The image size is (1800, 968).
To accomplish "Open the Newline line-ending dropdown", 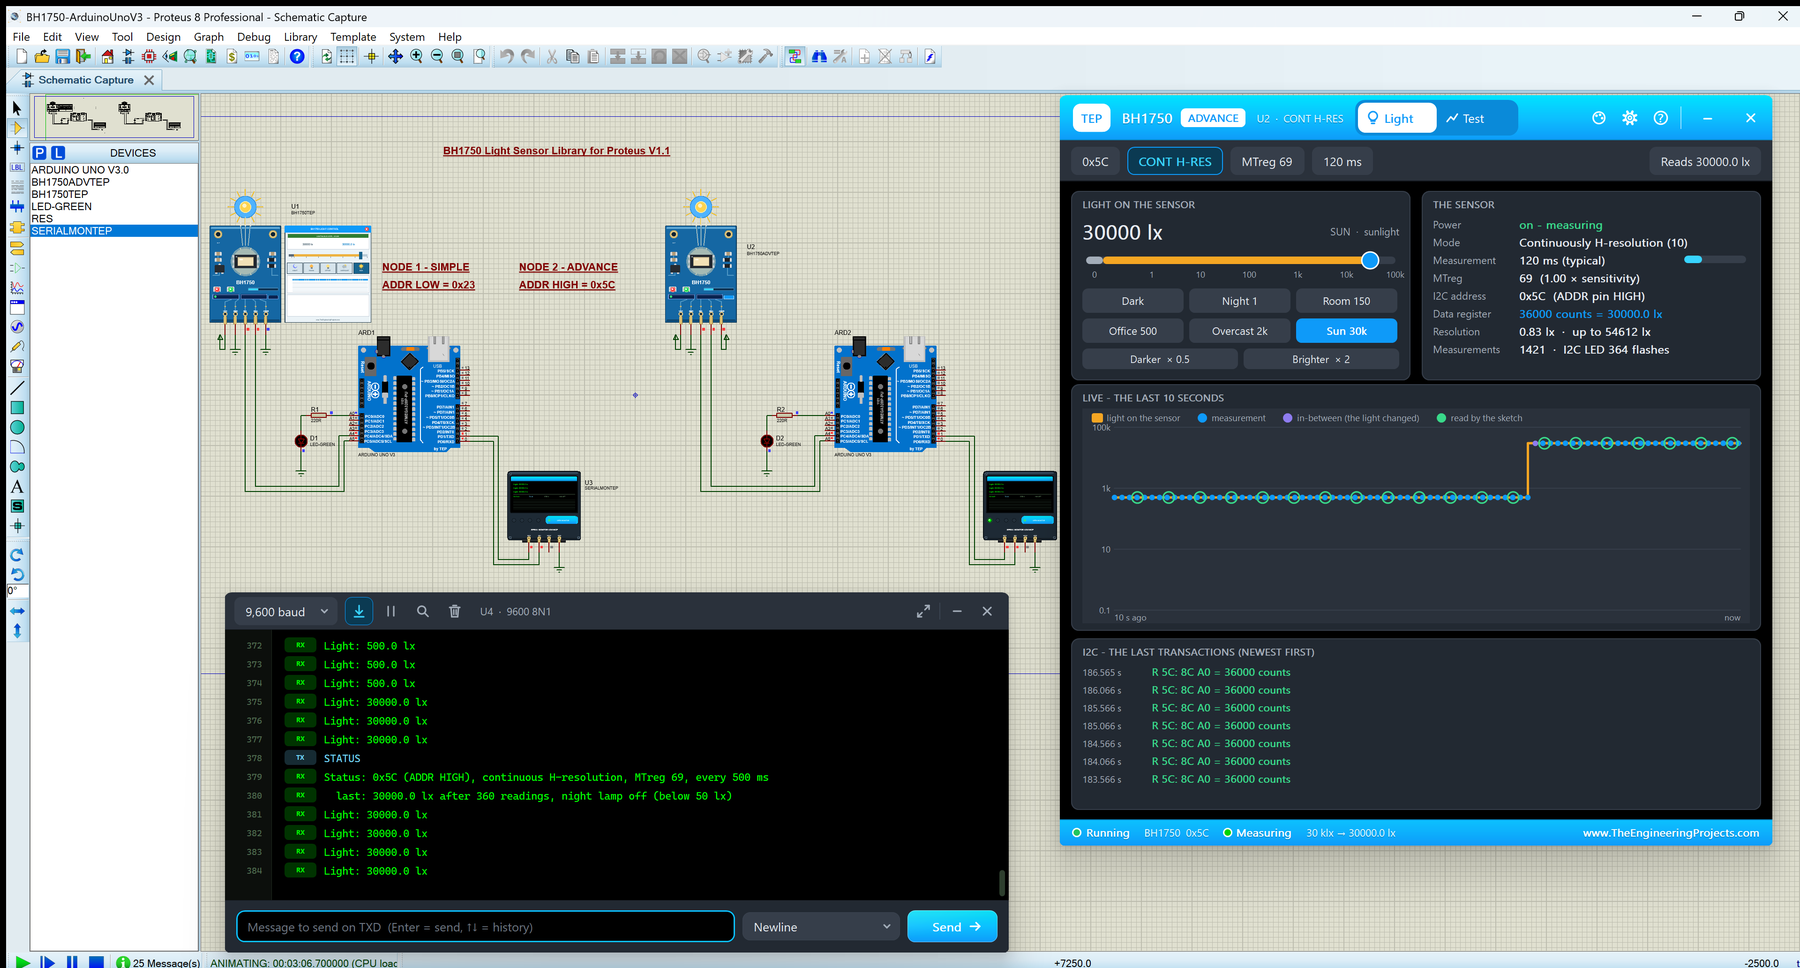I will pos(821,927).
